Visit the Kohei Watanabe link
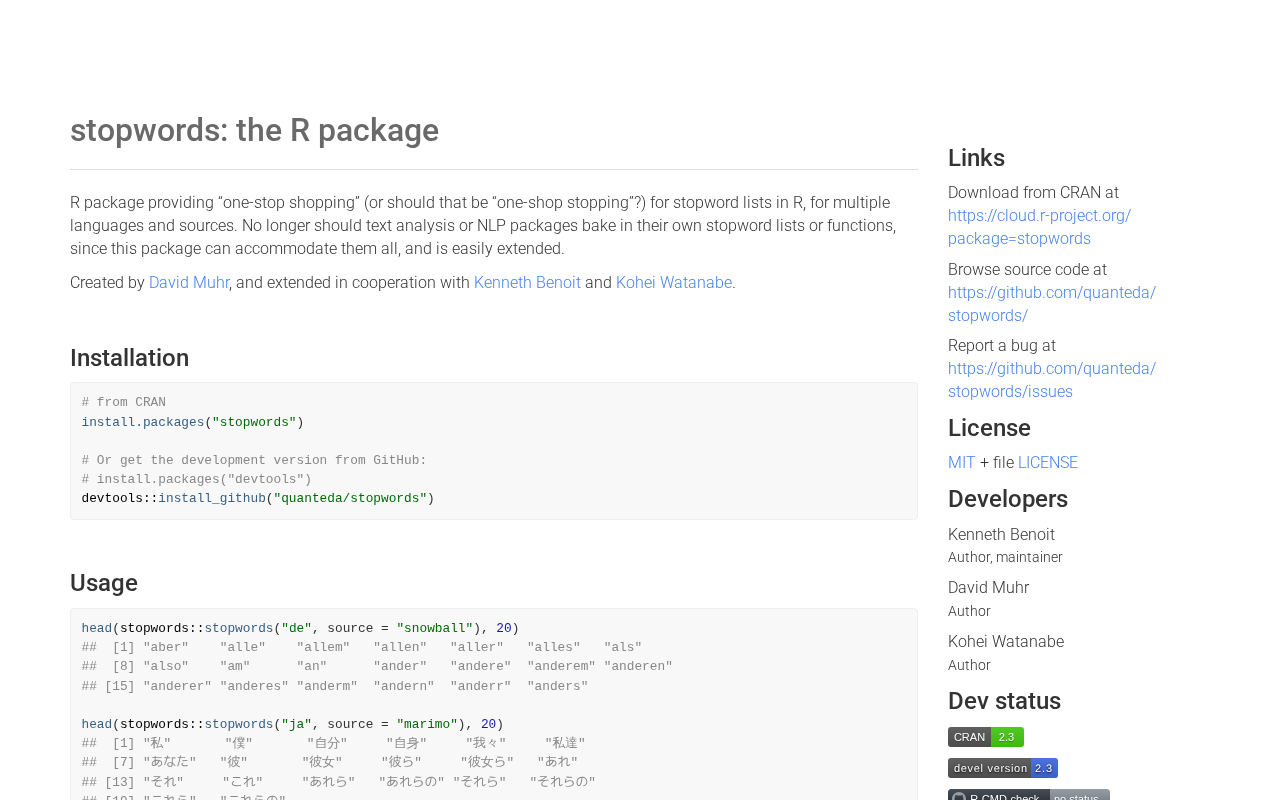Image resolution: width=1280 pixels, height=800 pixels. [674, 283]
